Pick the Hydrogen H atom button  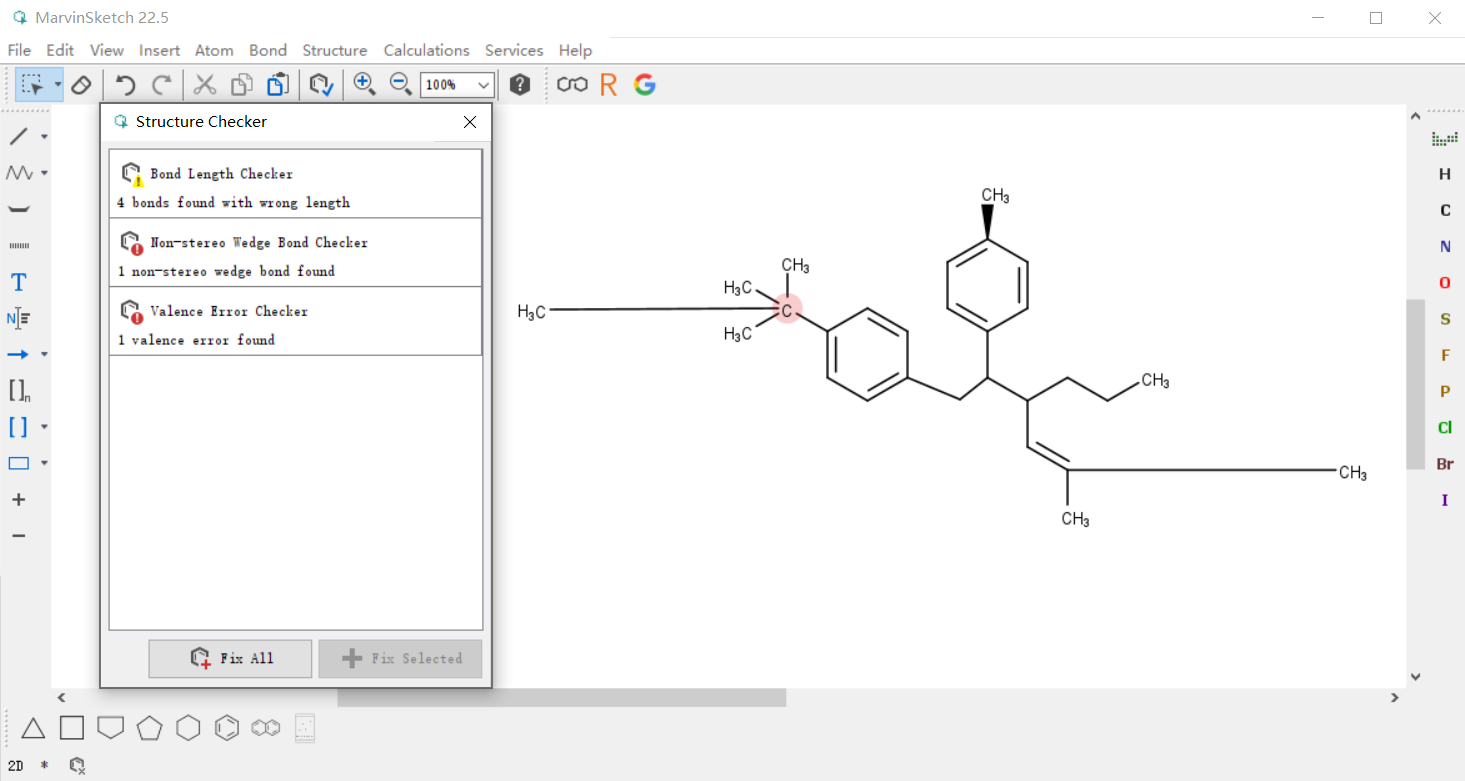(x=1445, y=174)
